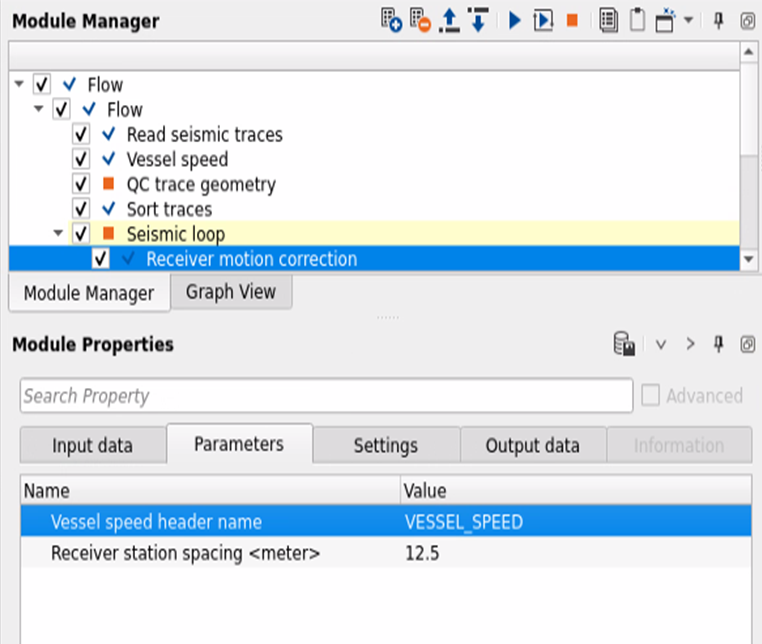762x644 pixels.
Task: Collapse the Seismic loop tree node
Action: pos(58,234)
